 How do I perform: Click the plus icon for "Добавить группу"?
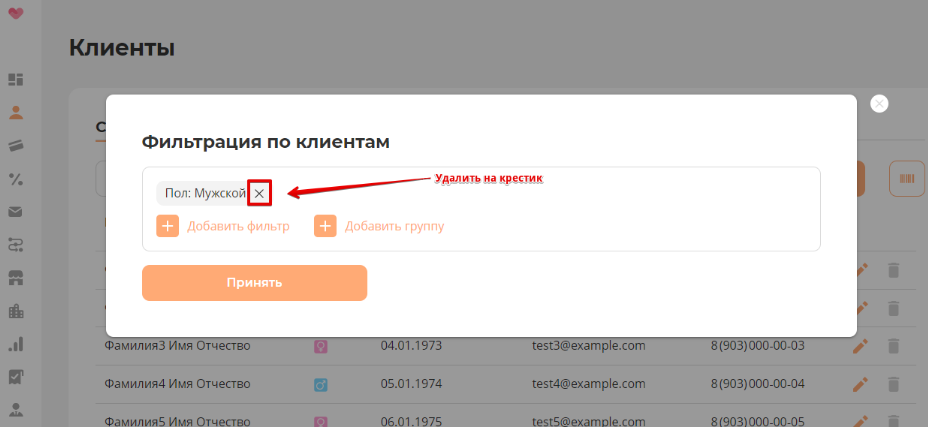pos(325,226)
